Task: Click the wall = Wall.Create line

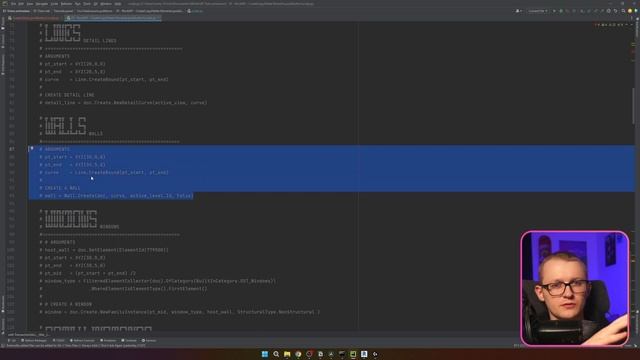Action: (x=116, y=196)
